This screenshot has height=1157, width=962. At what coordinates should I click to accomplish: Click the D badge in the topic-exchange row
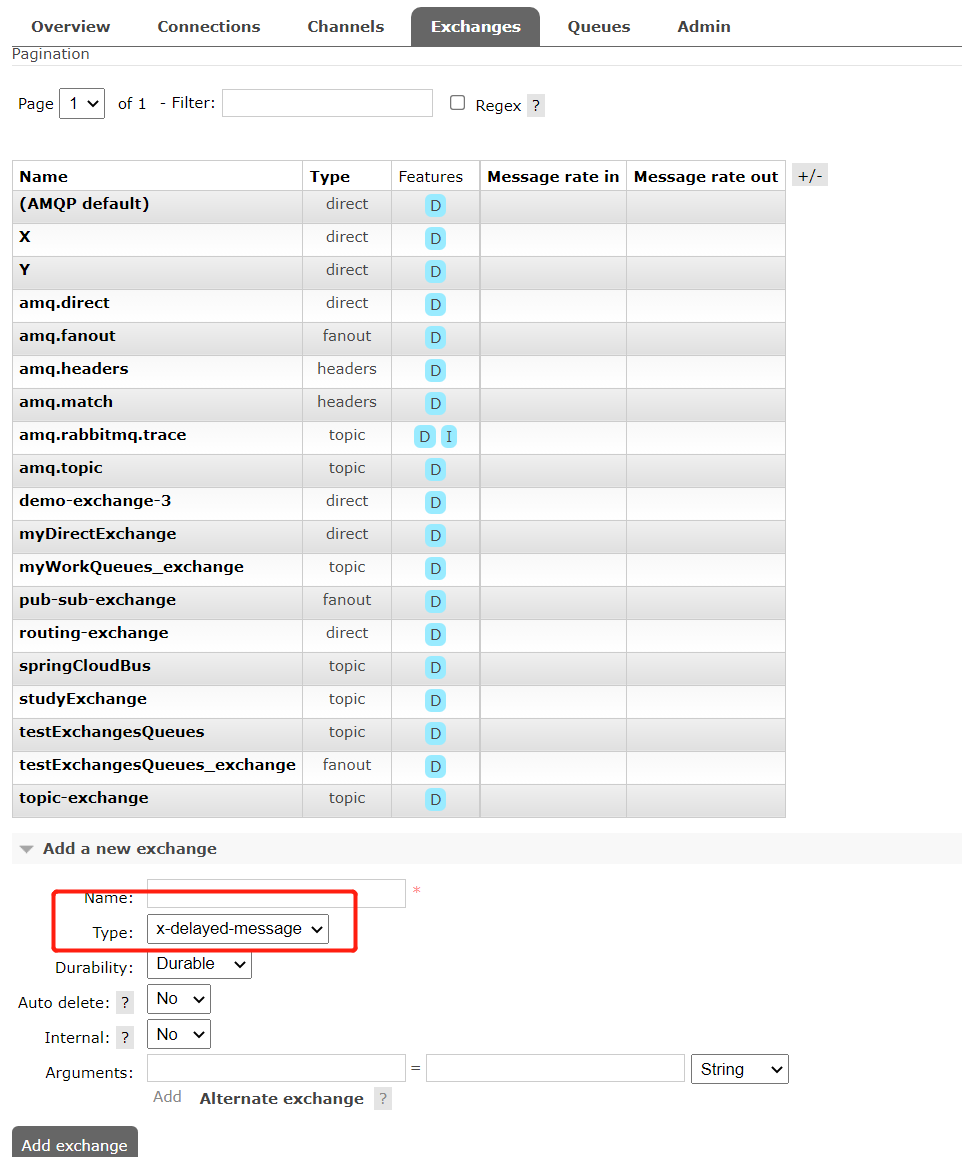coord(435,800)
